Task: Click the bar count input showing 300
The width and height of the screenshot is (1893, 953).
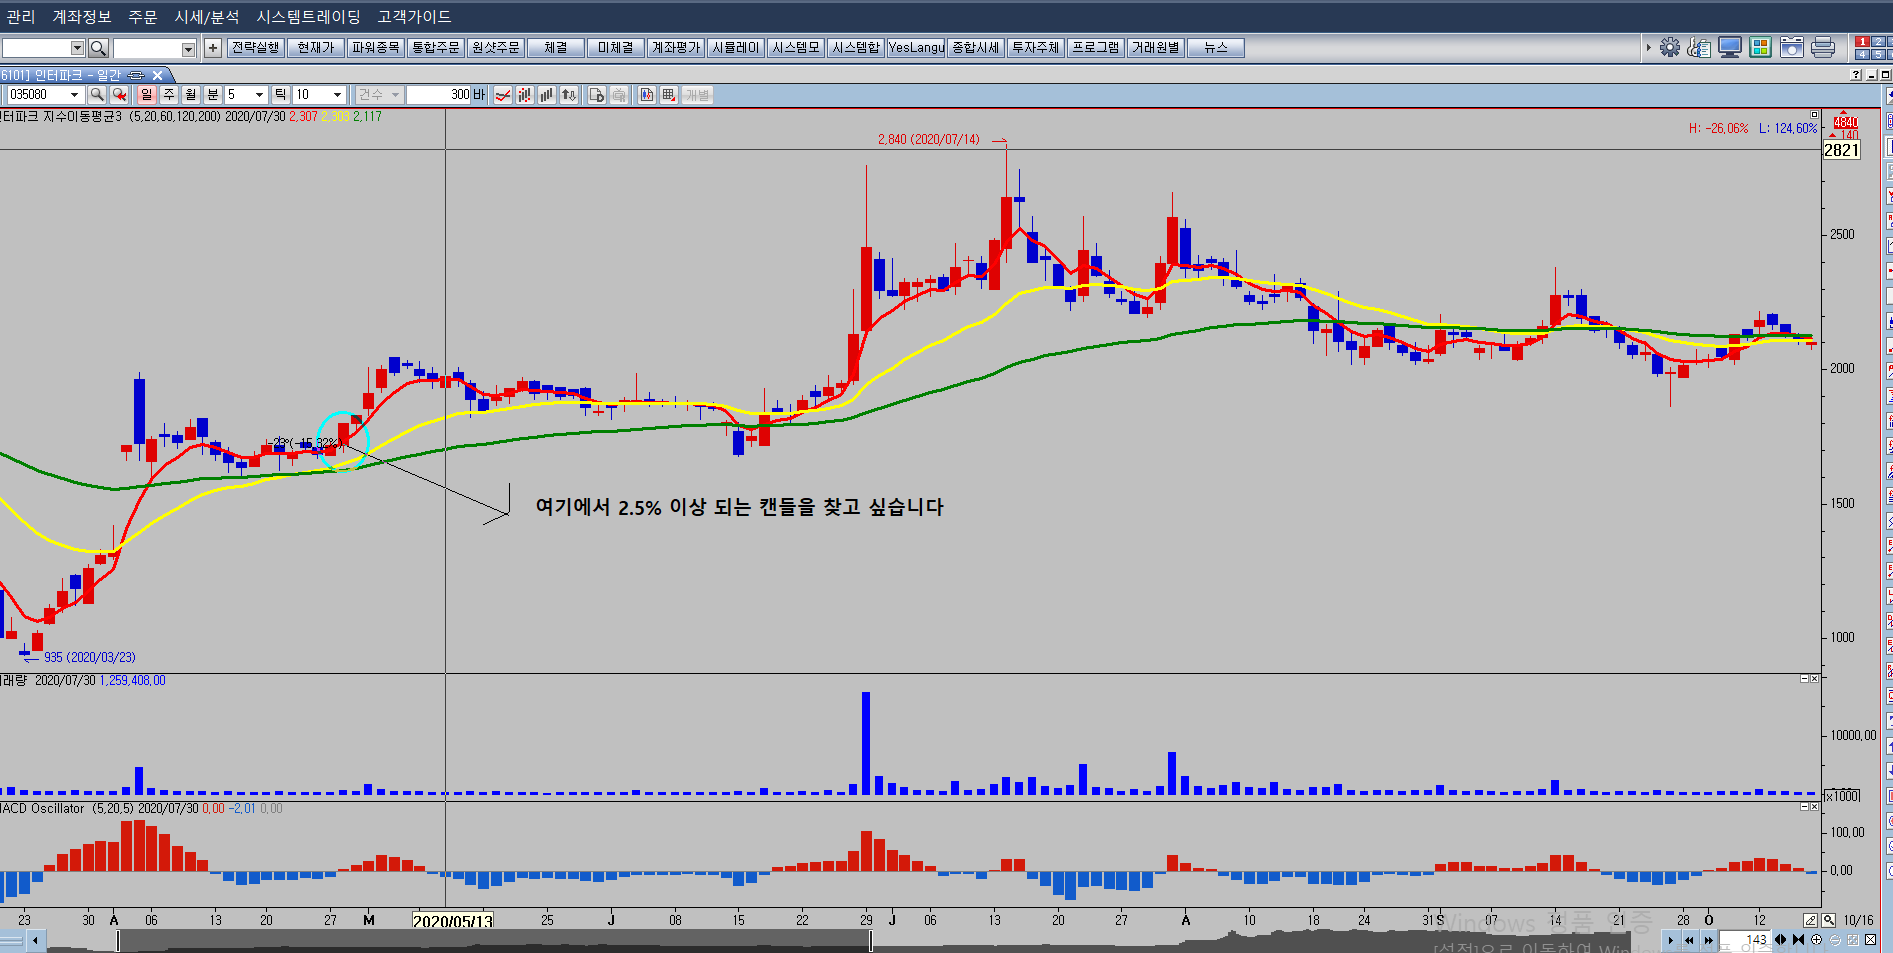Action: (x=440, y=94)
